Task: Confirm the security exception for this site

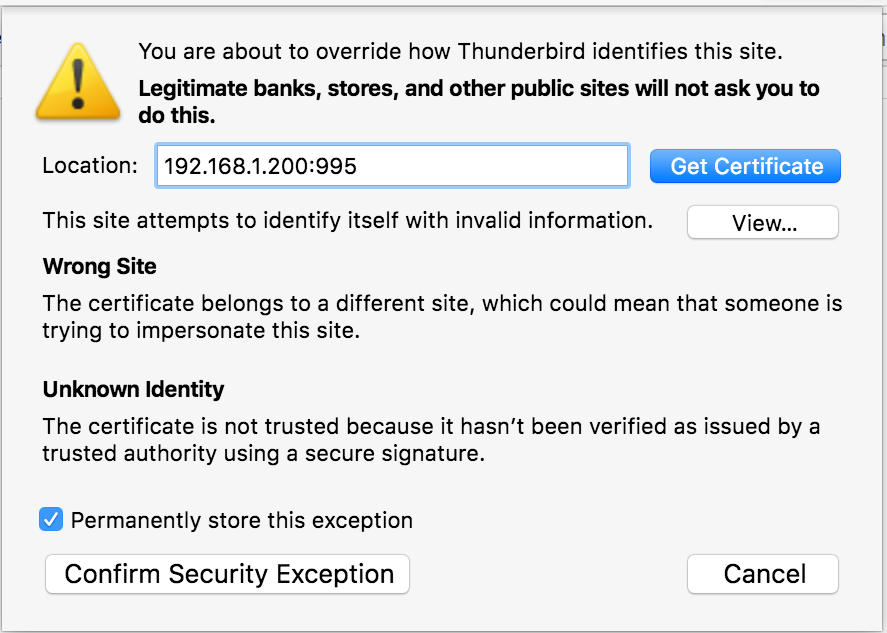Action: tap(227, 574)
